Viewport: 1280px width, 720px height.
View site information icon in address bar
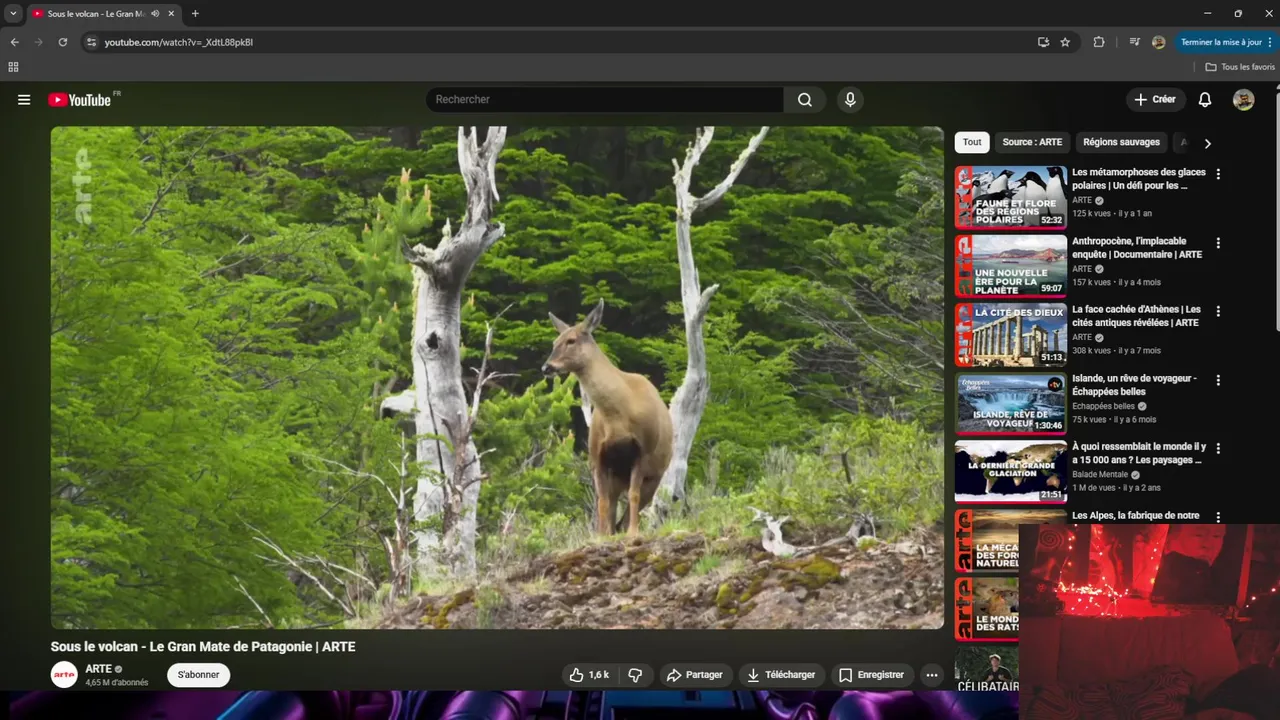[x=91, y=42]
